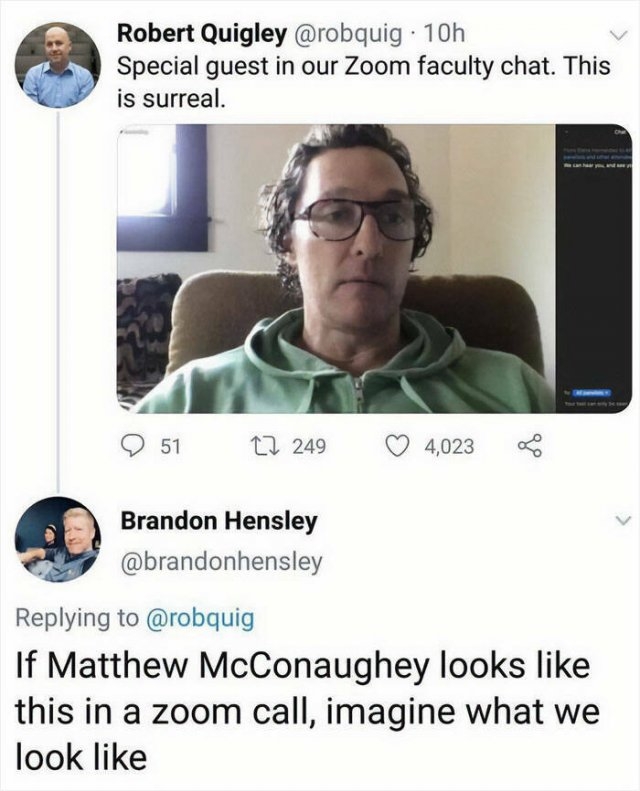640x791 pixels.
Task: Click the 4,023 likes count
Action: click(449, 446)
